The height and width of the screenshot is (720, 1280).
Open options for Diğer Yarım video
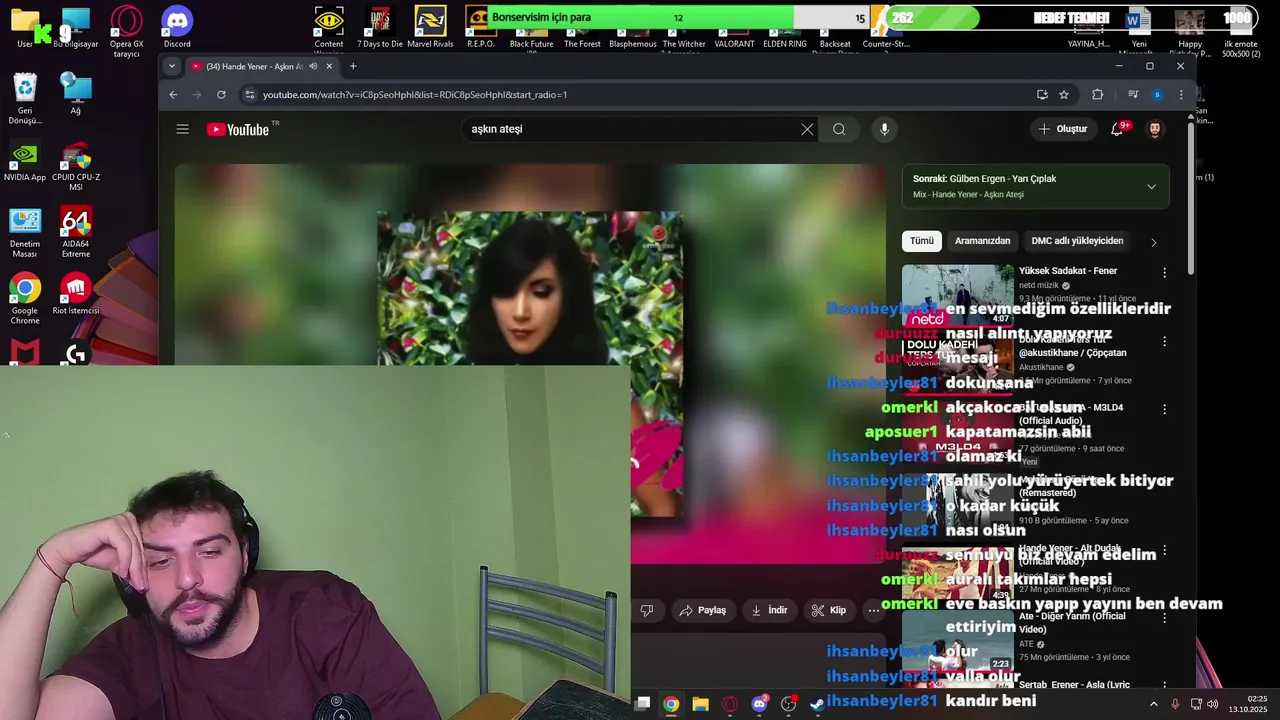(x=1164, y=619)
